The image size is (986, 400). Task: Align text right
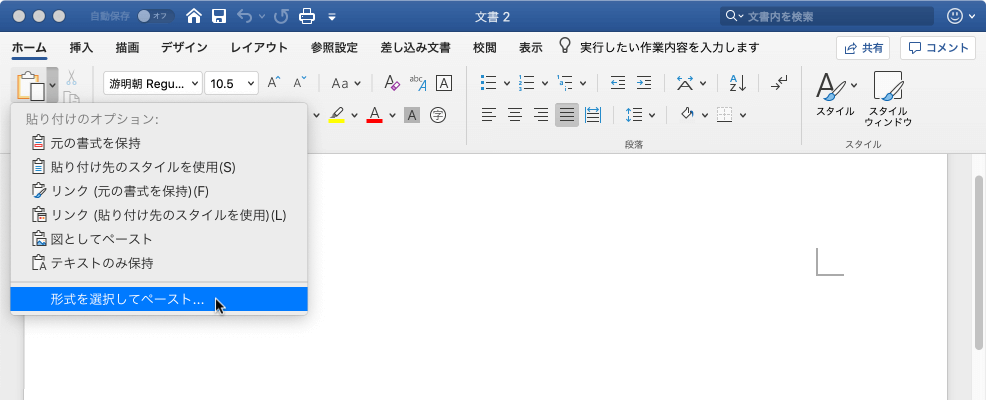pyautogui.click(x=541, y=115)
